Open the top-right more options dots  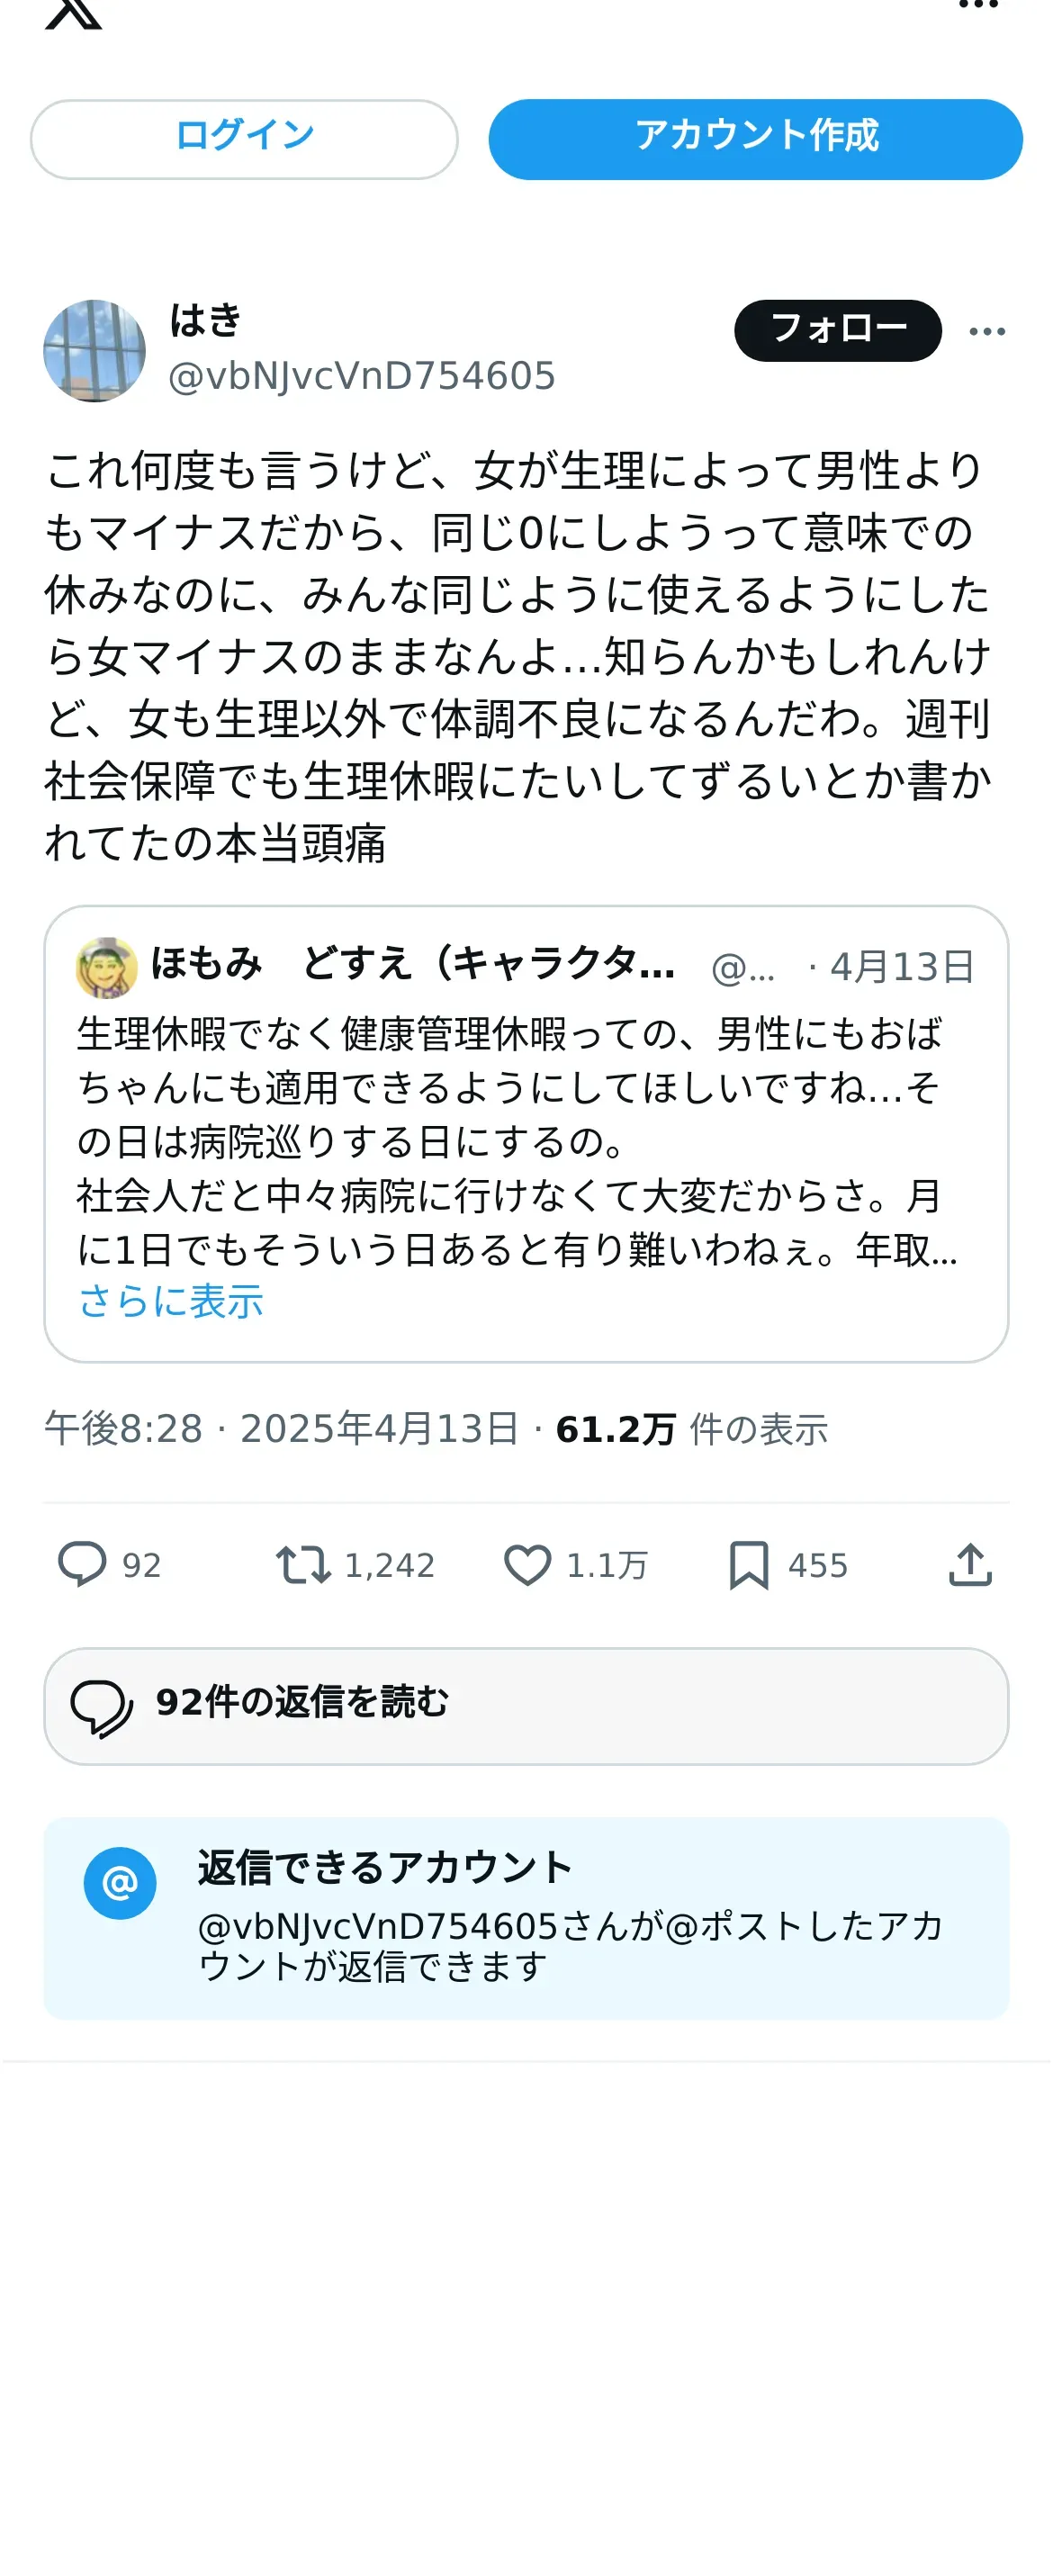978,5
